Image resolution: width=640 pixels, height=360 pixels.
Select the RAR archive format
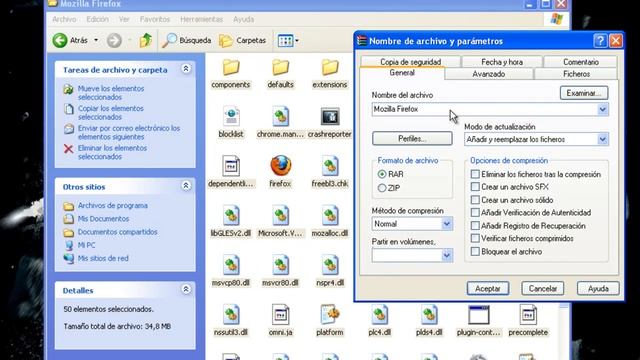382,174
